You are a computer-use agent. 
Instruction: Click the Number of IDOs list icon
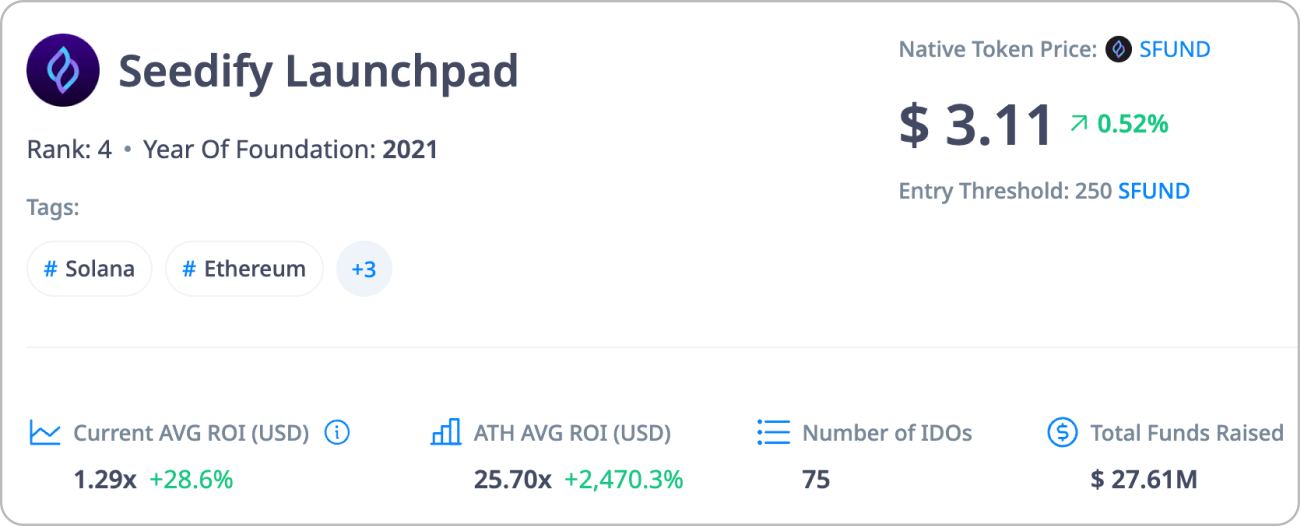click(774, 432)
